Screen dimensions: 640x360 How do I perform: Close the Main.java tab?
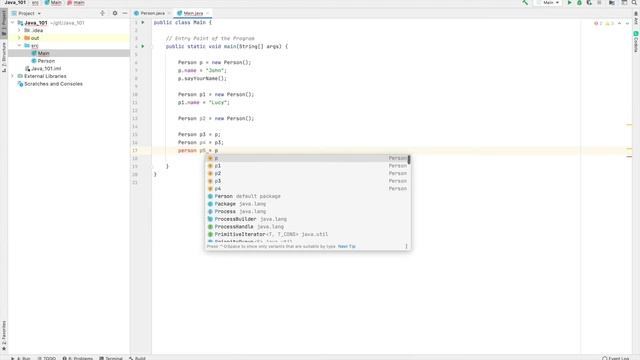point(207,13)
